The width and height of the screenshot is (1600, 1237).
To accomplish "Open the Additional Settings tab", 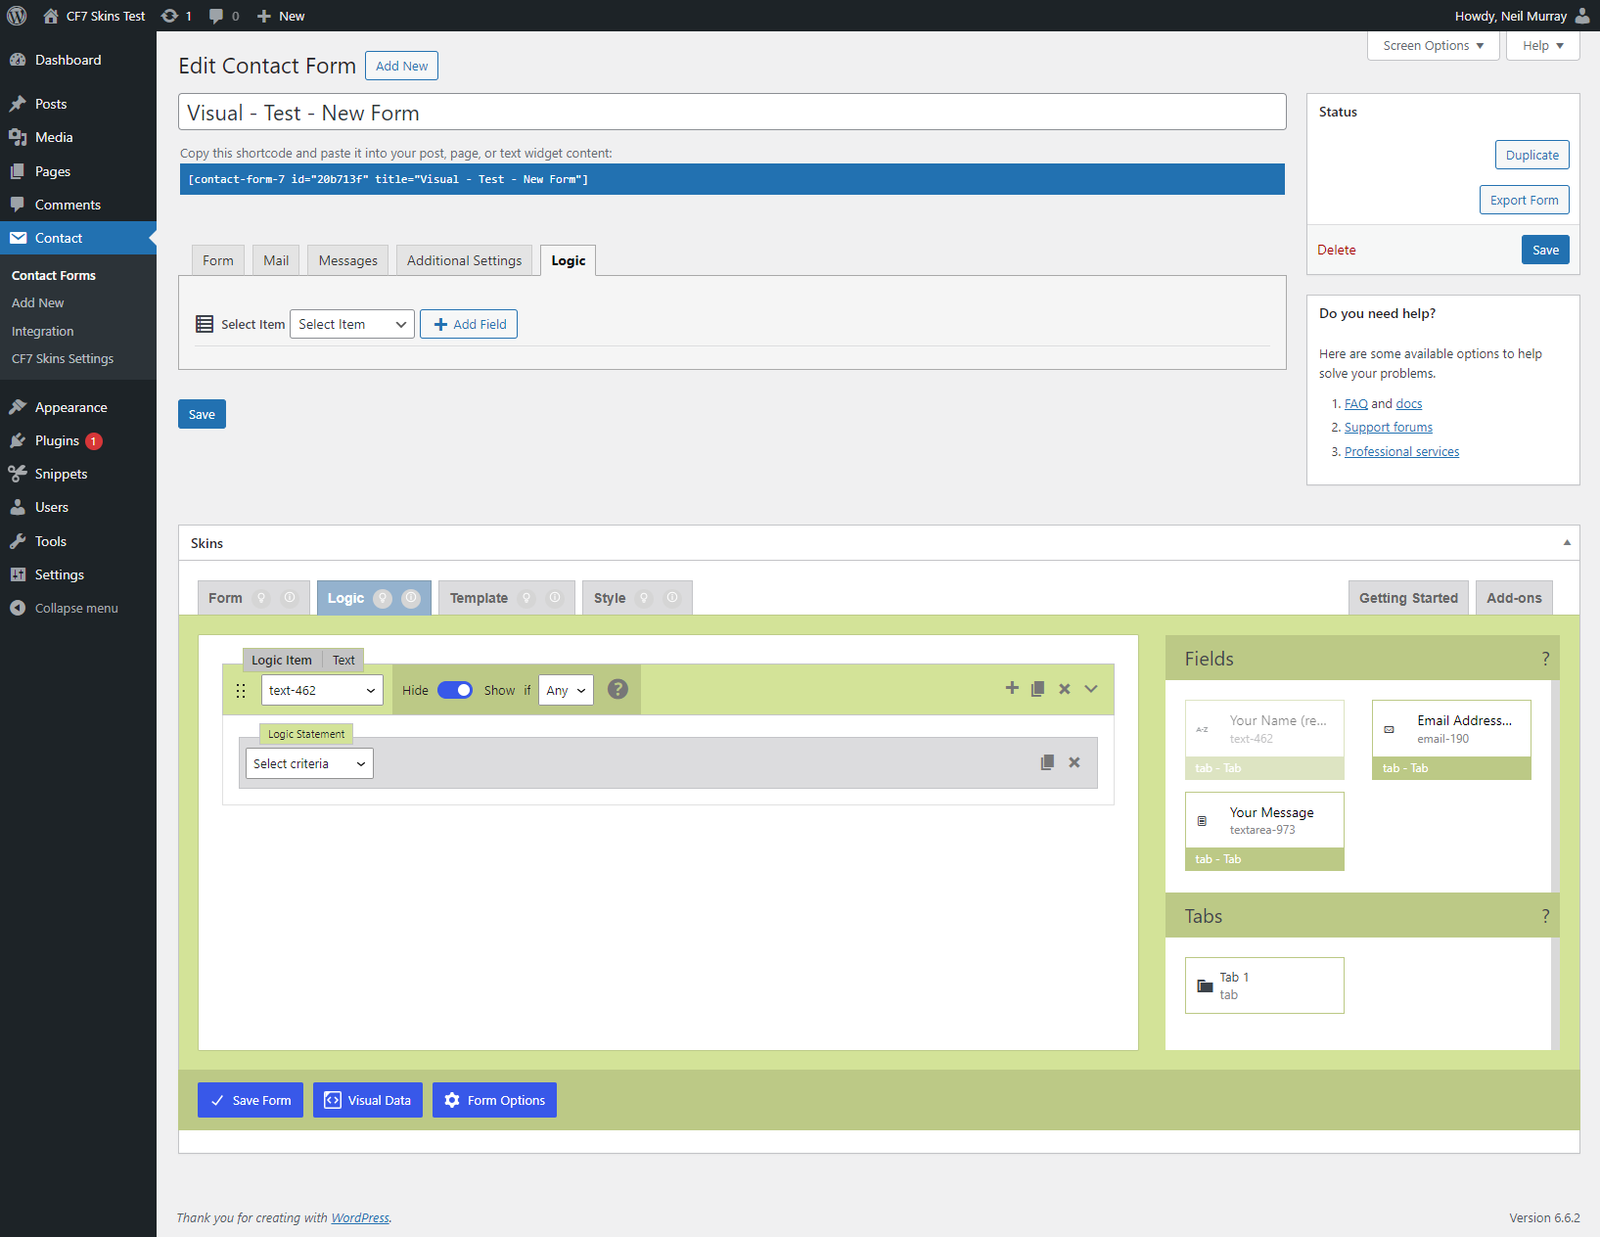I will click(464, 261).
